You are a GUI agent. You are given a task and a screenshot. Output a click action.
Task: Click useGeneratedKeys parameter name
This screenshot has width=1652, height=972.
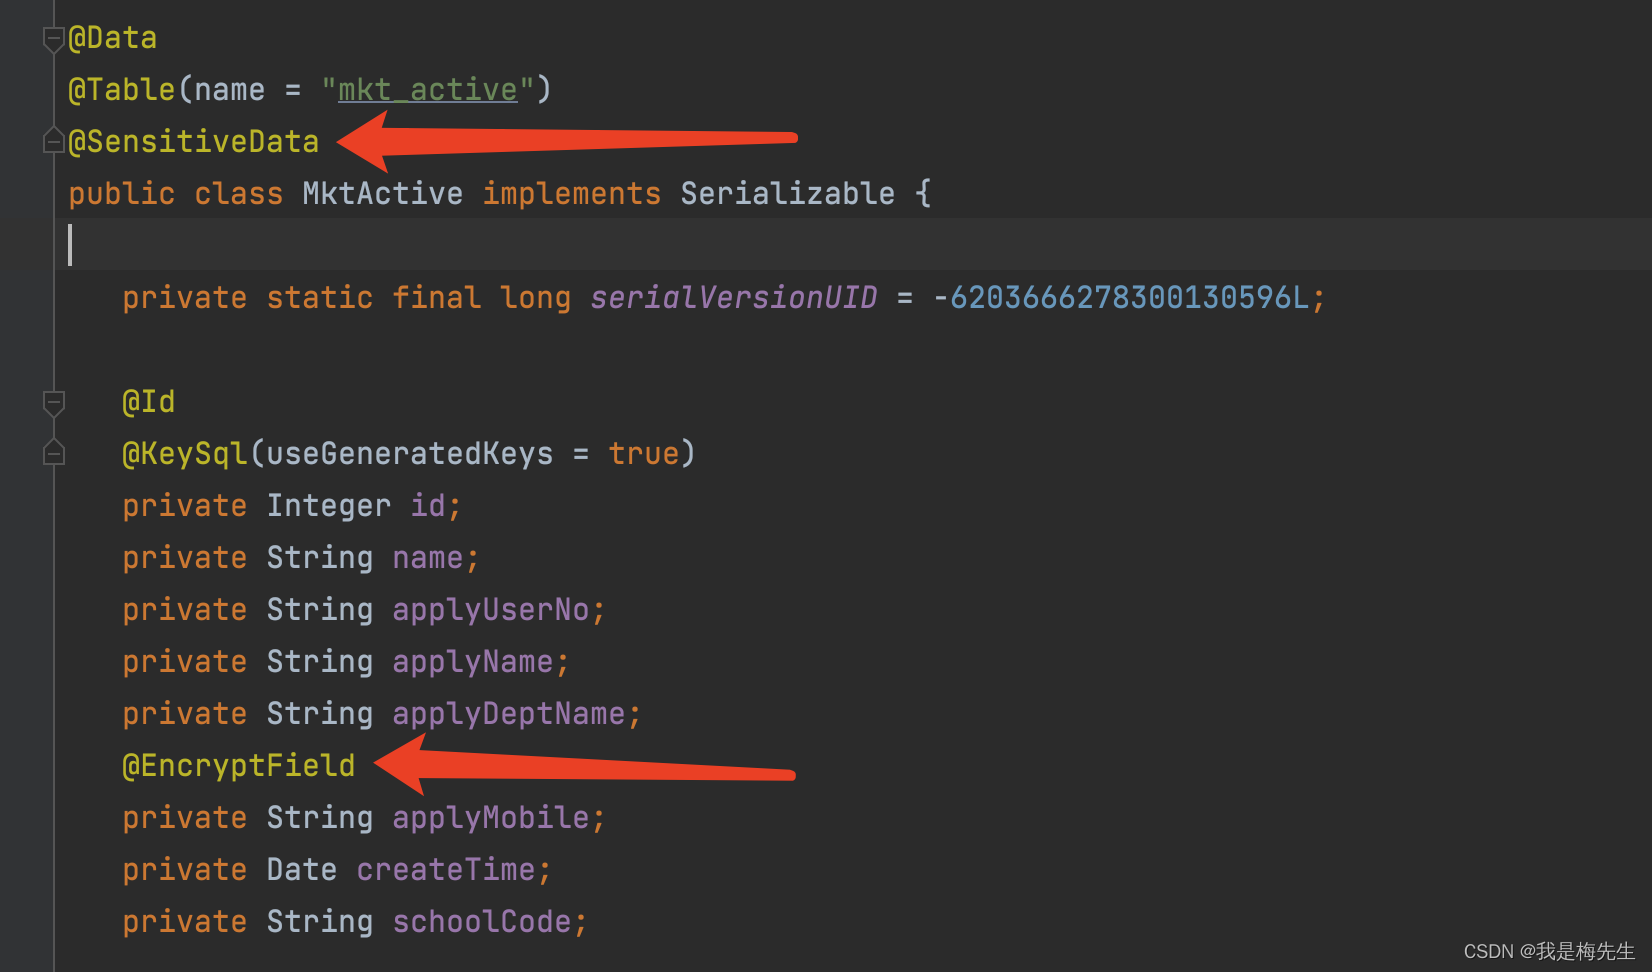point(410,454)
